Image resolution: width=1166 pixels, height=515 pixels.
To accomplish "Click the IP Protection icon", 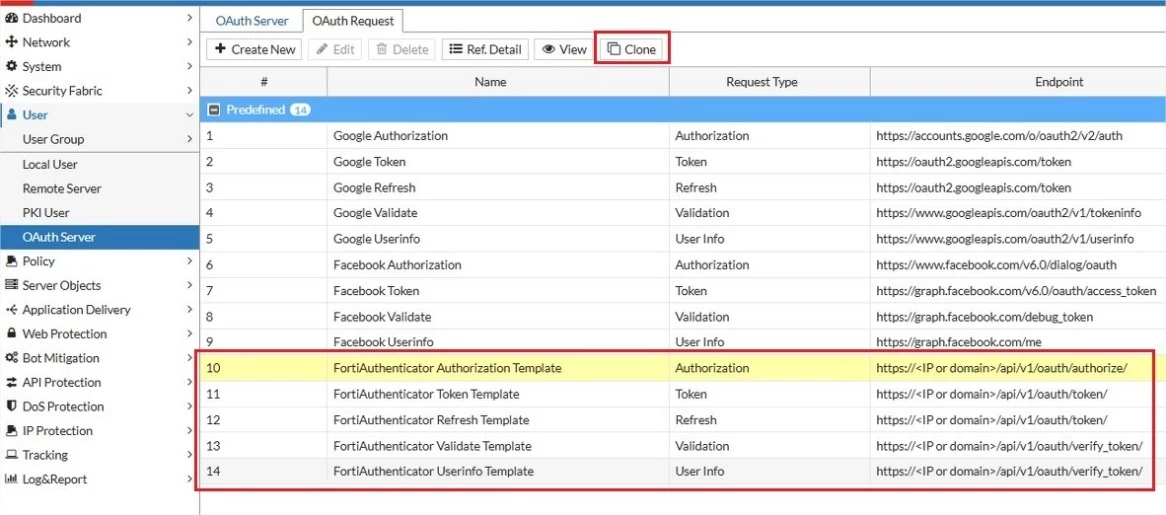I will point(11,431).
